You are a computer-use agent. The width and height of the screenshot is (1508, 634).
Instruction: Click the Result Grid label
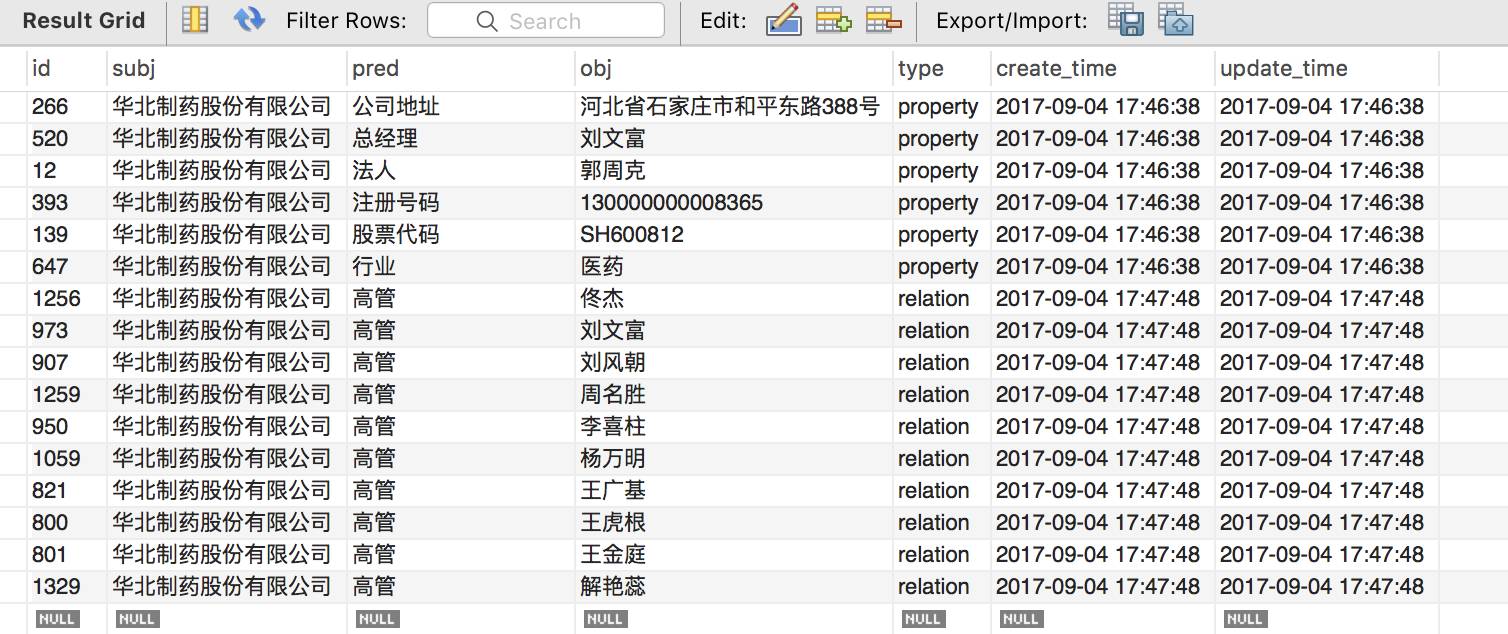coord(84,20)
